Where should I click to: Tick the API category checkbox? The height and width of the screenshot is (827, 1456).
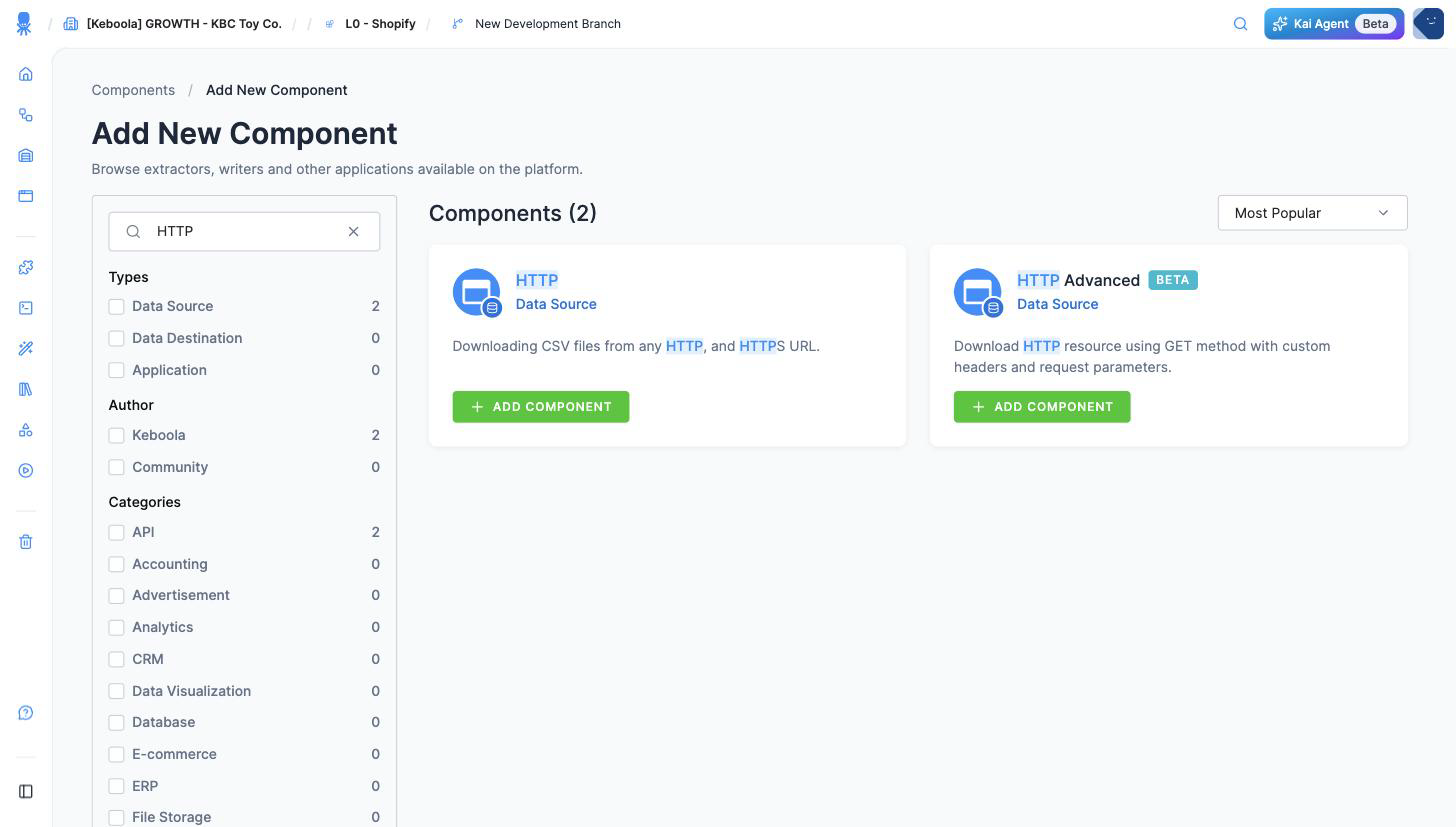[x=117, y=533]
